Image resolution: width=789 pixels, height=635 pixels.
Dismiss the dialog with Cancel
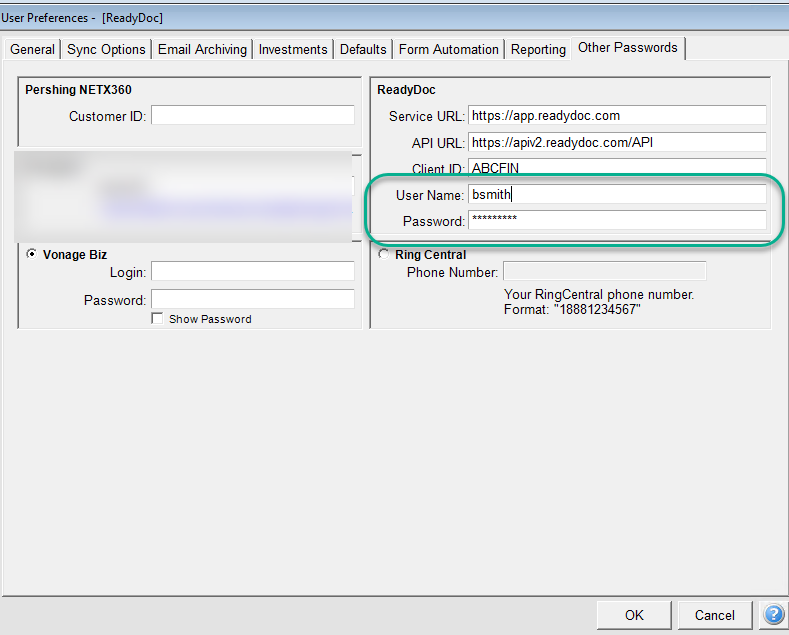pos(715,615)
